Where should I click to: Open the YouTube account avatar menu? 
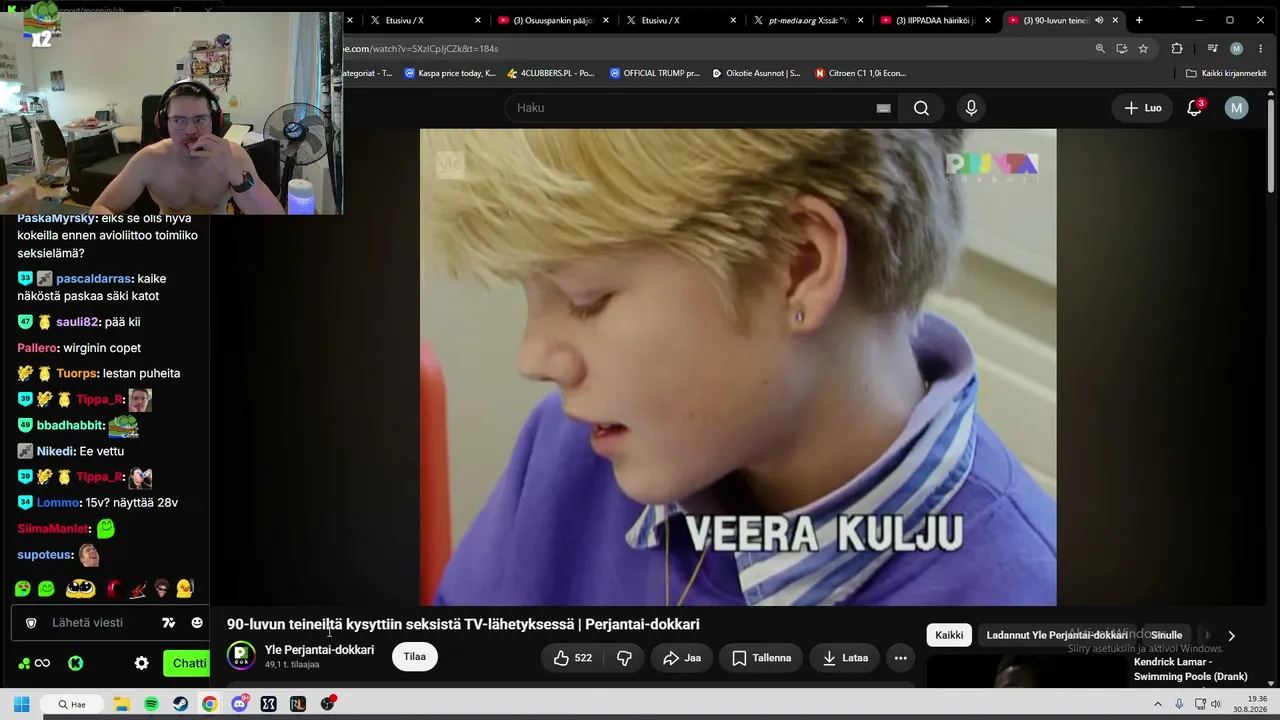click(x=1237, y=108)
